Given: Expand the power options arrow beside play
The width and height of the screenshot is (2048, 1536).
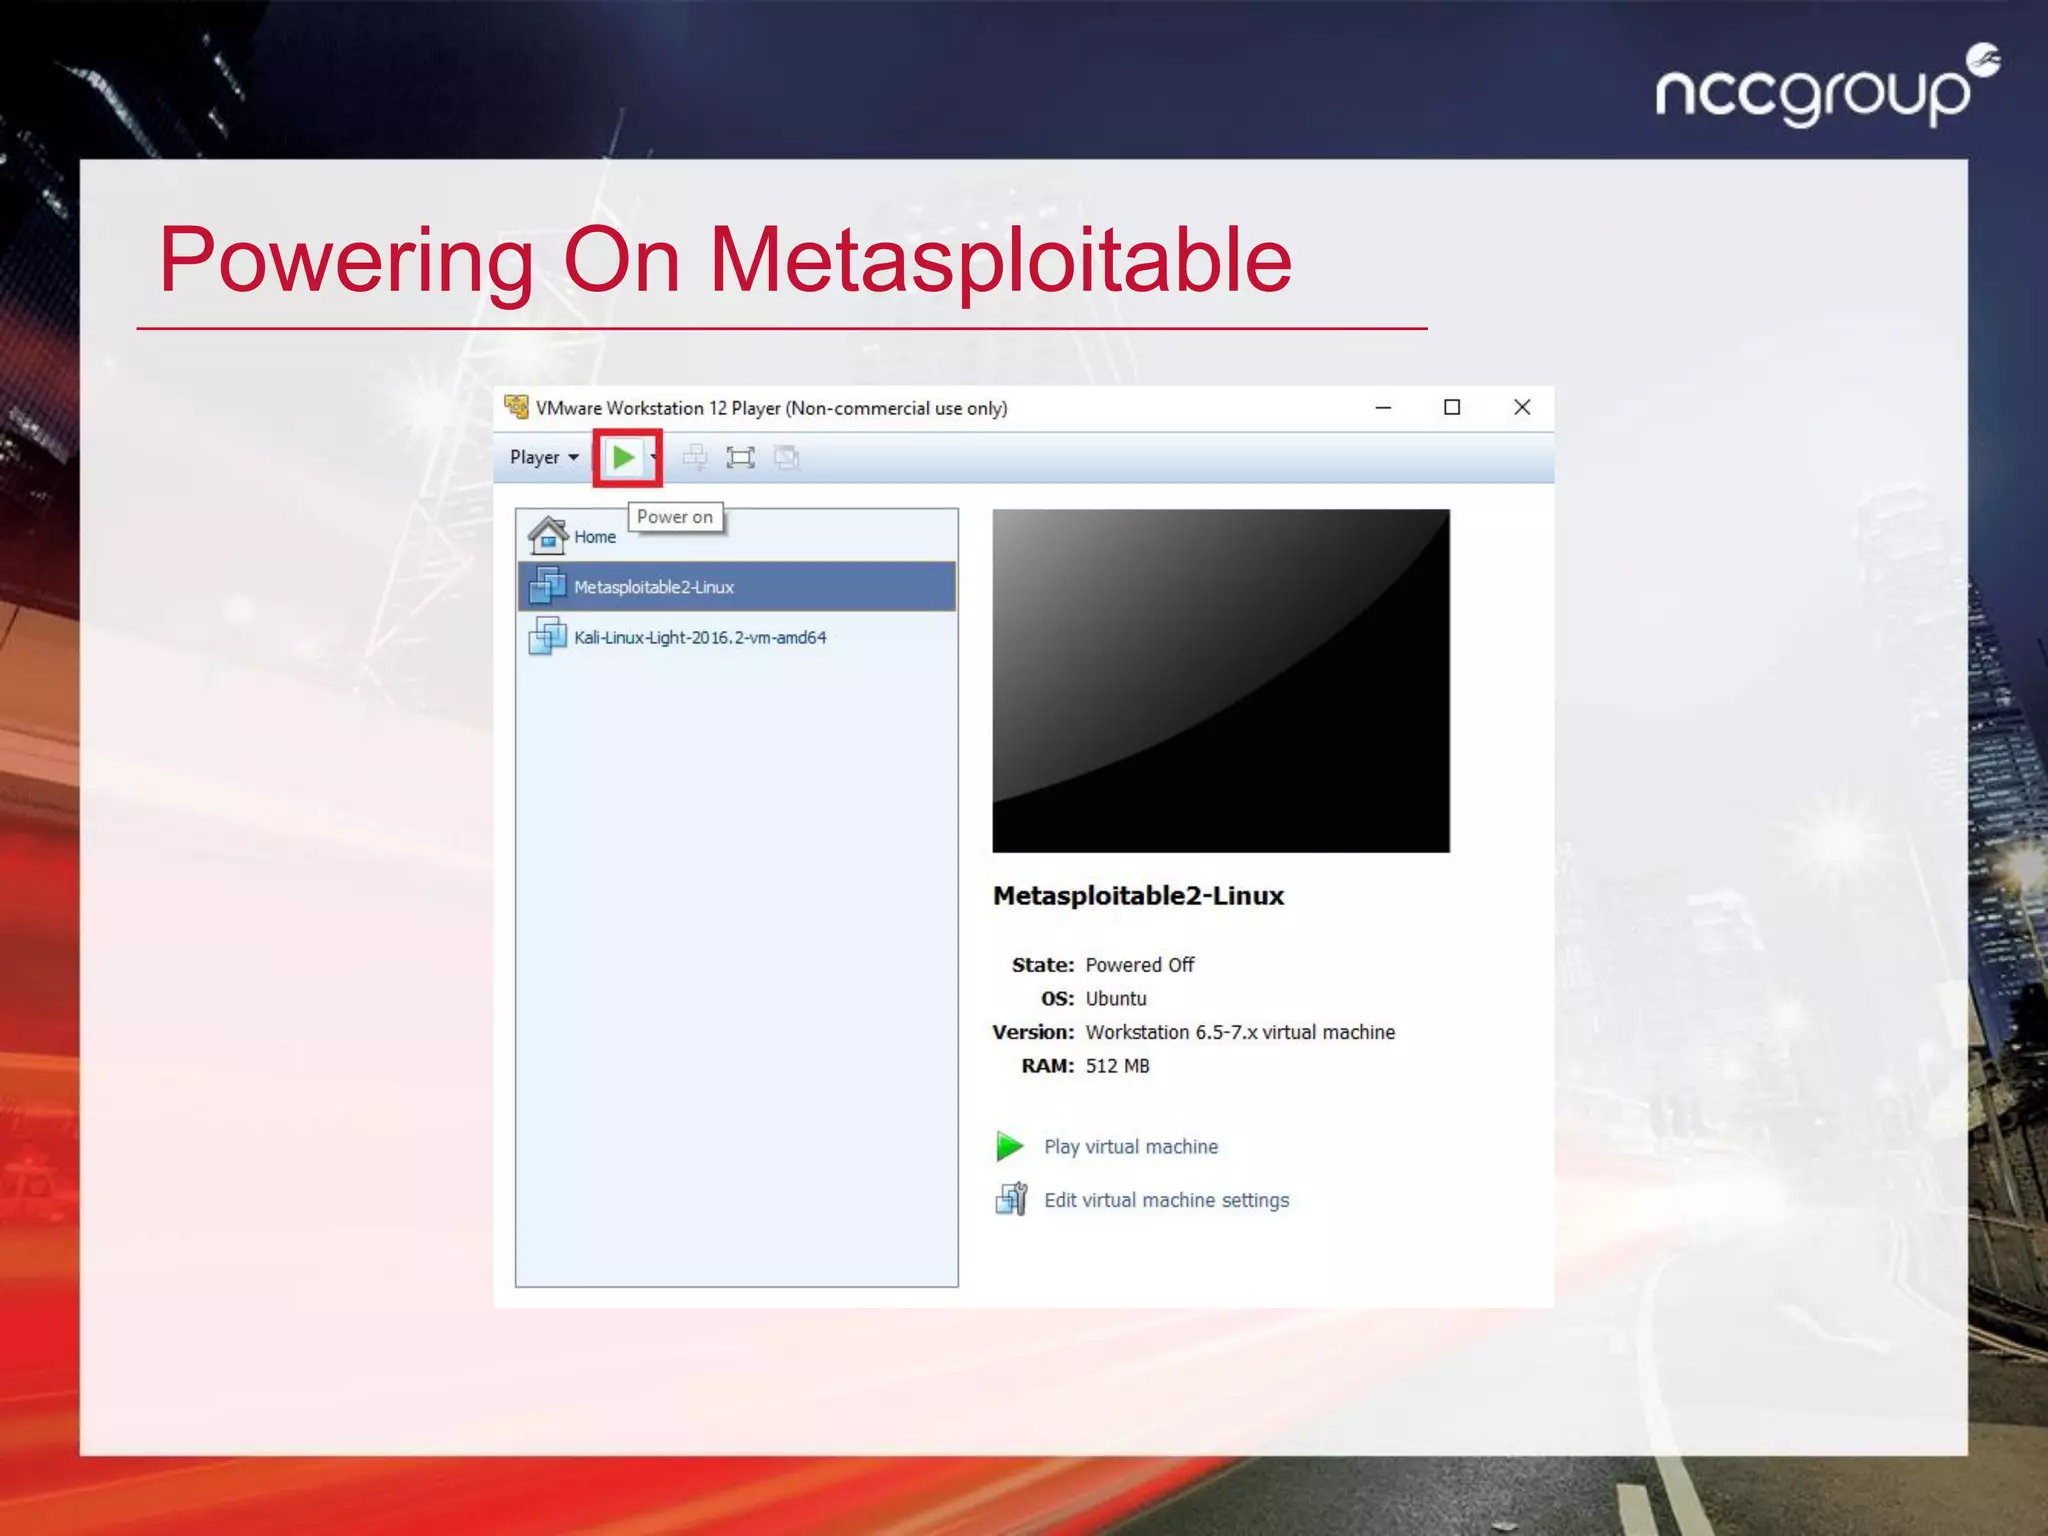Looking at the screenshot, I should click(653, 458).
